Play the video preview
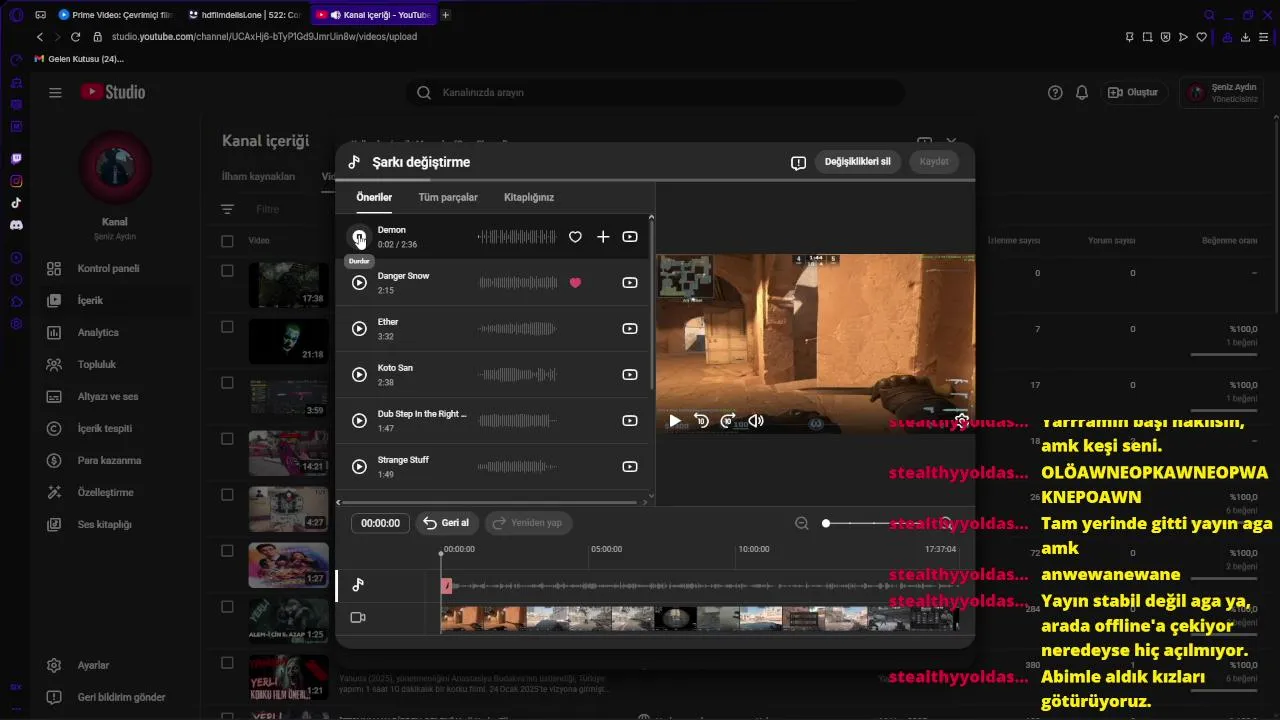The image size is (1280, 720). [x=675, y=421]
